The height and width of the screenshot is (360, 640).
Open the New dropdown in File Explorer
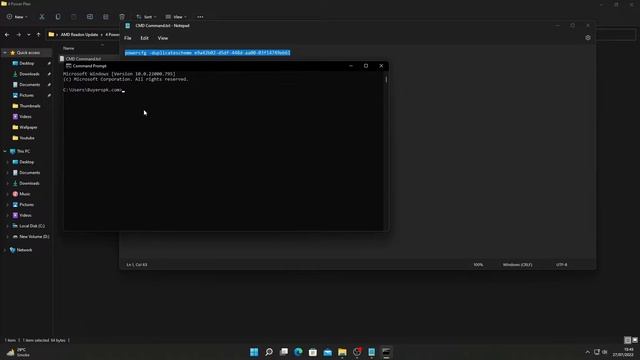(x=17, y=17)
